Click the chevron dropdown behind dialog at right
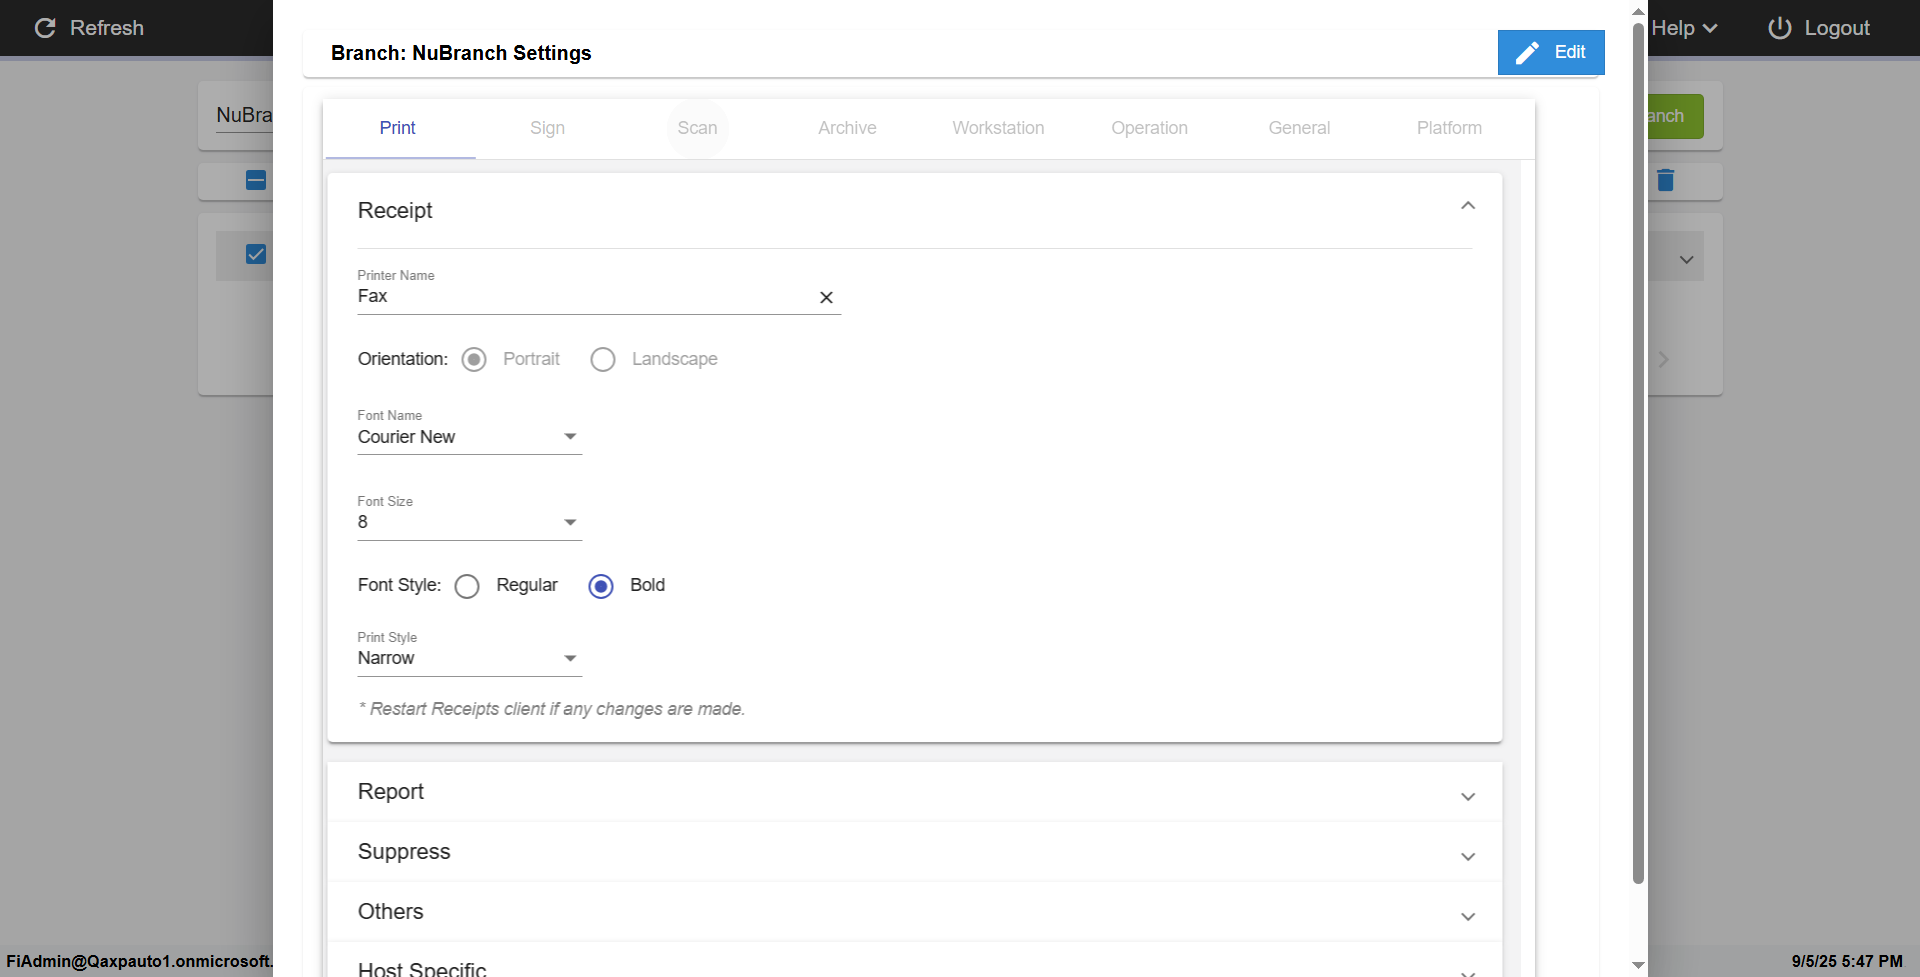This screenshot has width=1920, height=977. point(1686,260)
